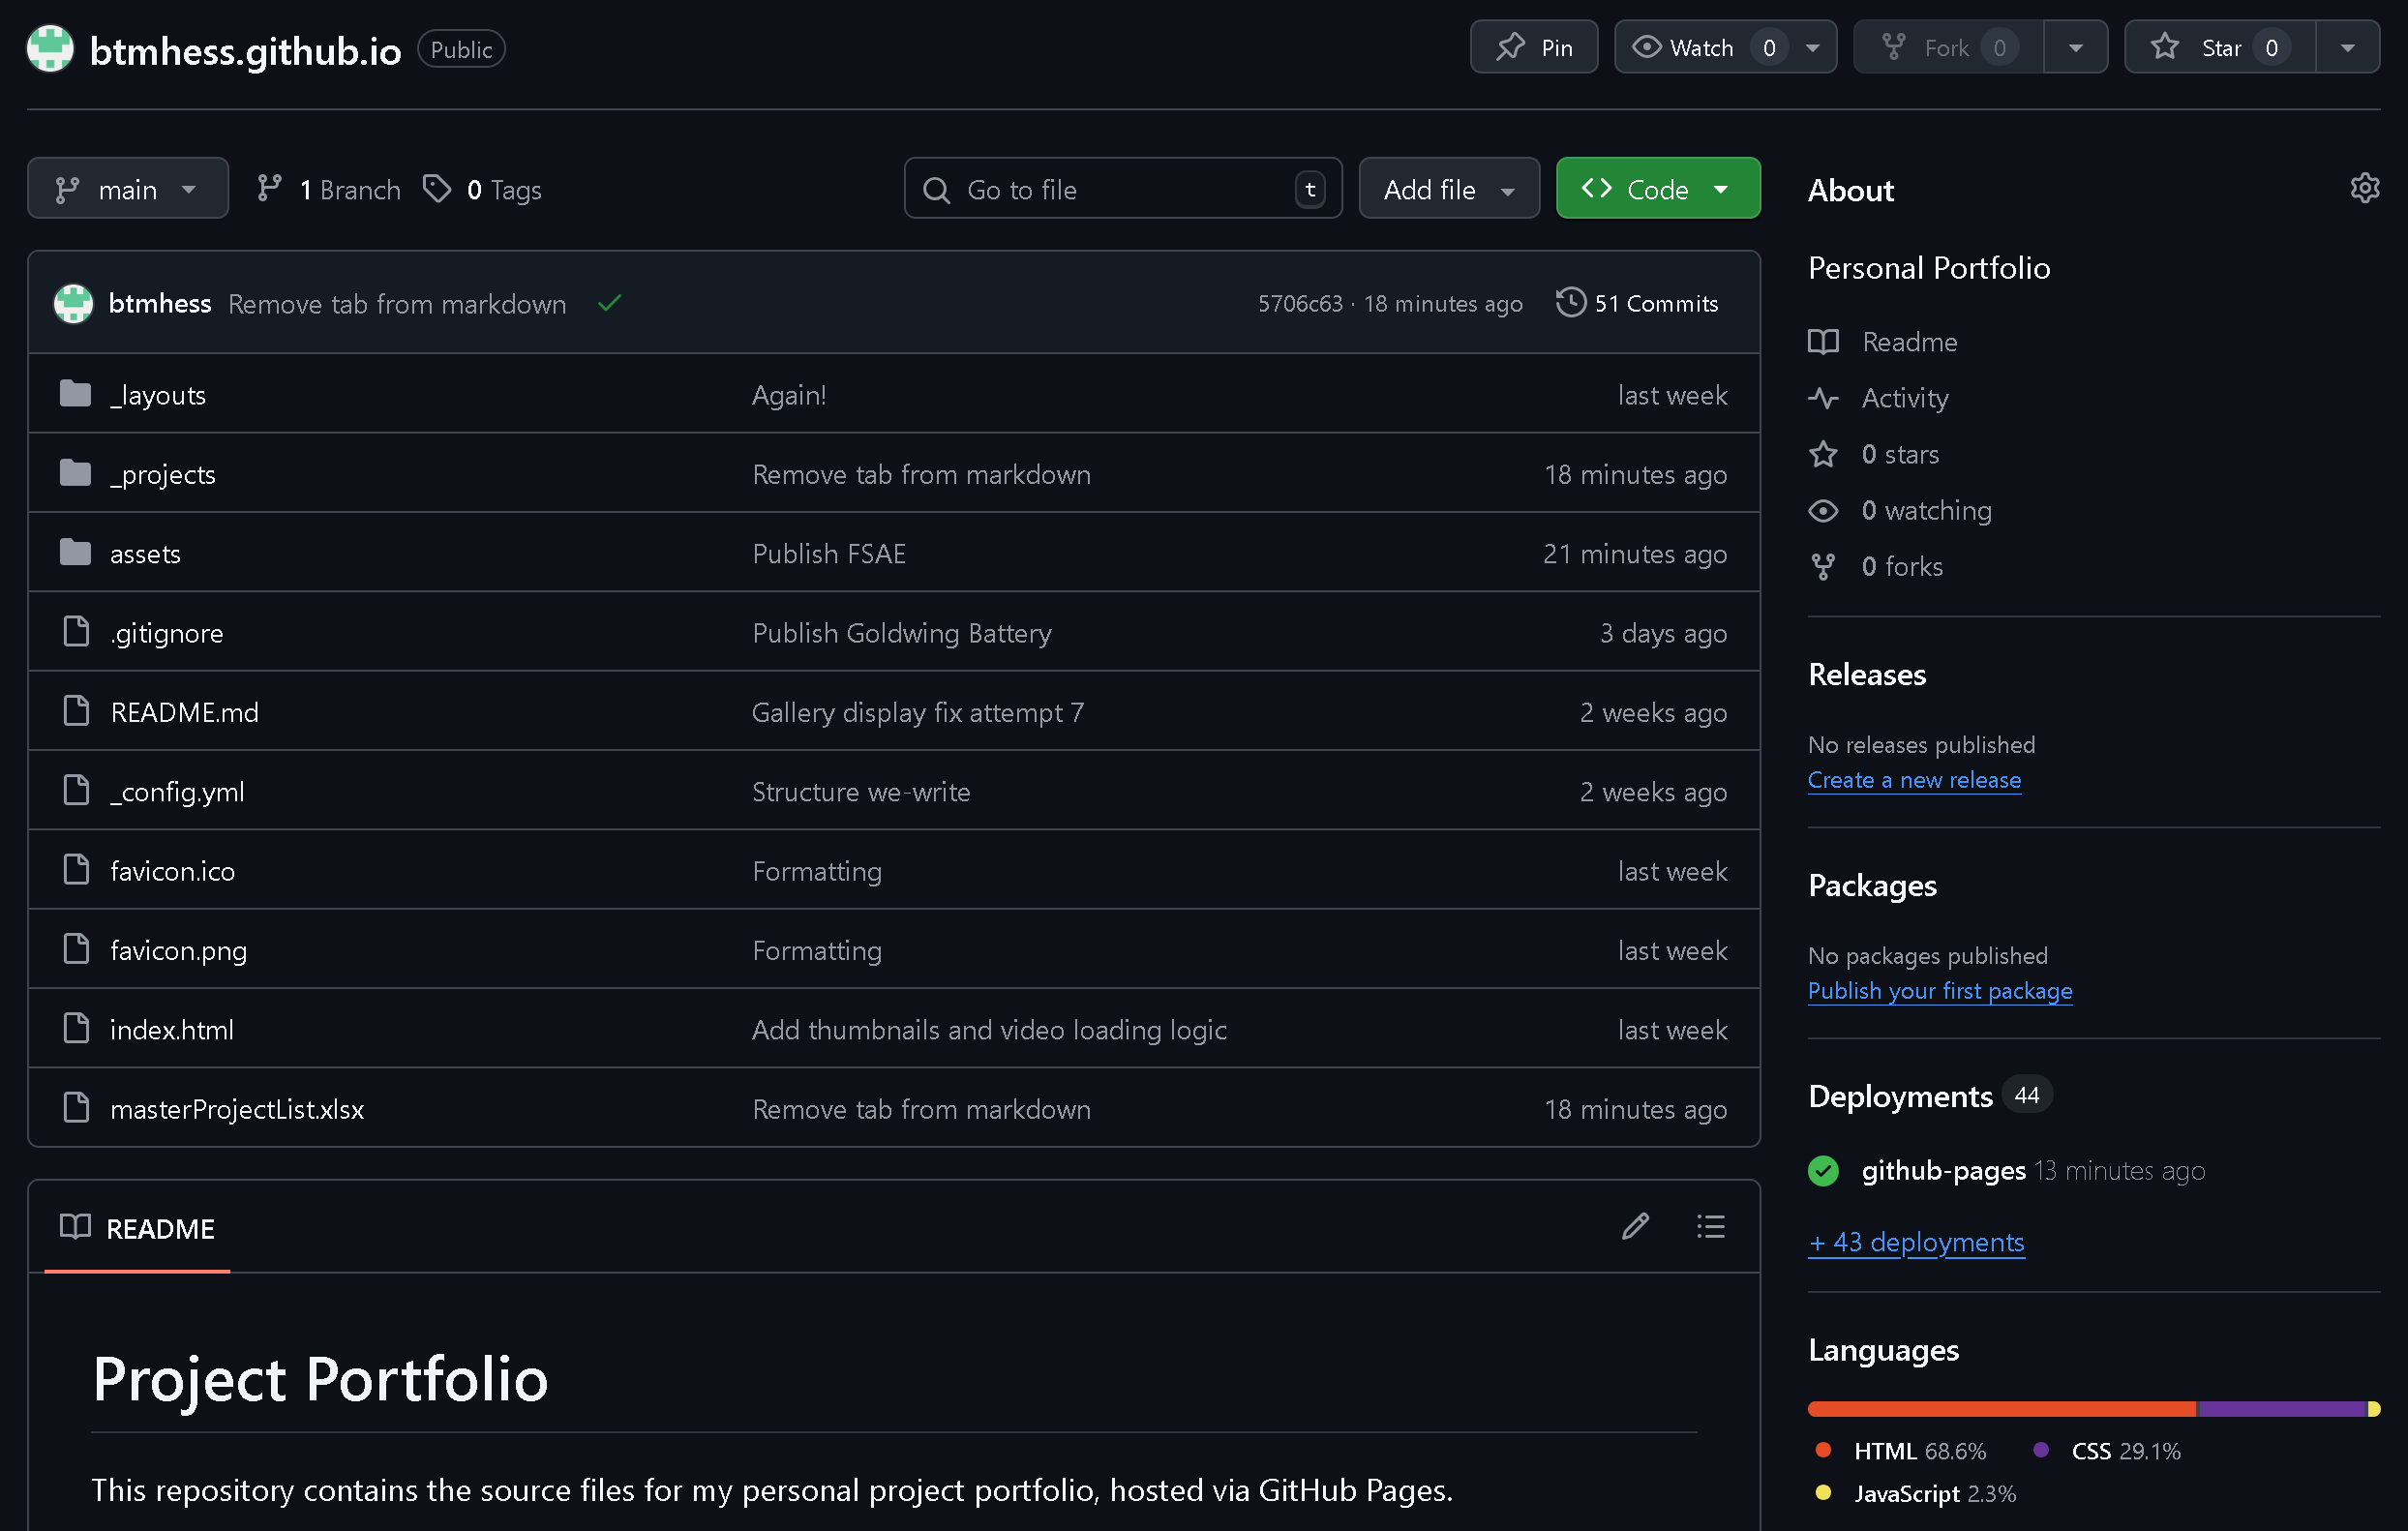2408x1531 pixels.
Task: Expand the main branch dropdown
Action: [127, 189]
